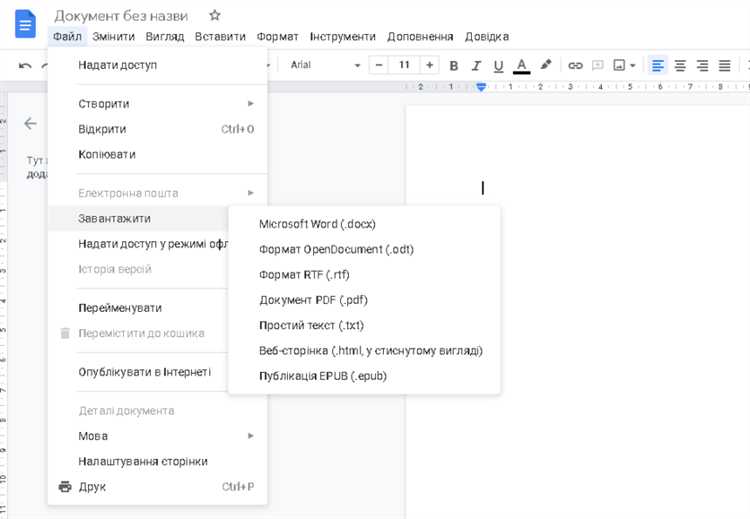This screenshot has height=519, width=750.
Task: Select the highlighter color tool
Action: [x=546, y=65]
